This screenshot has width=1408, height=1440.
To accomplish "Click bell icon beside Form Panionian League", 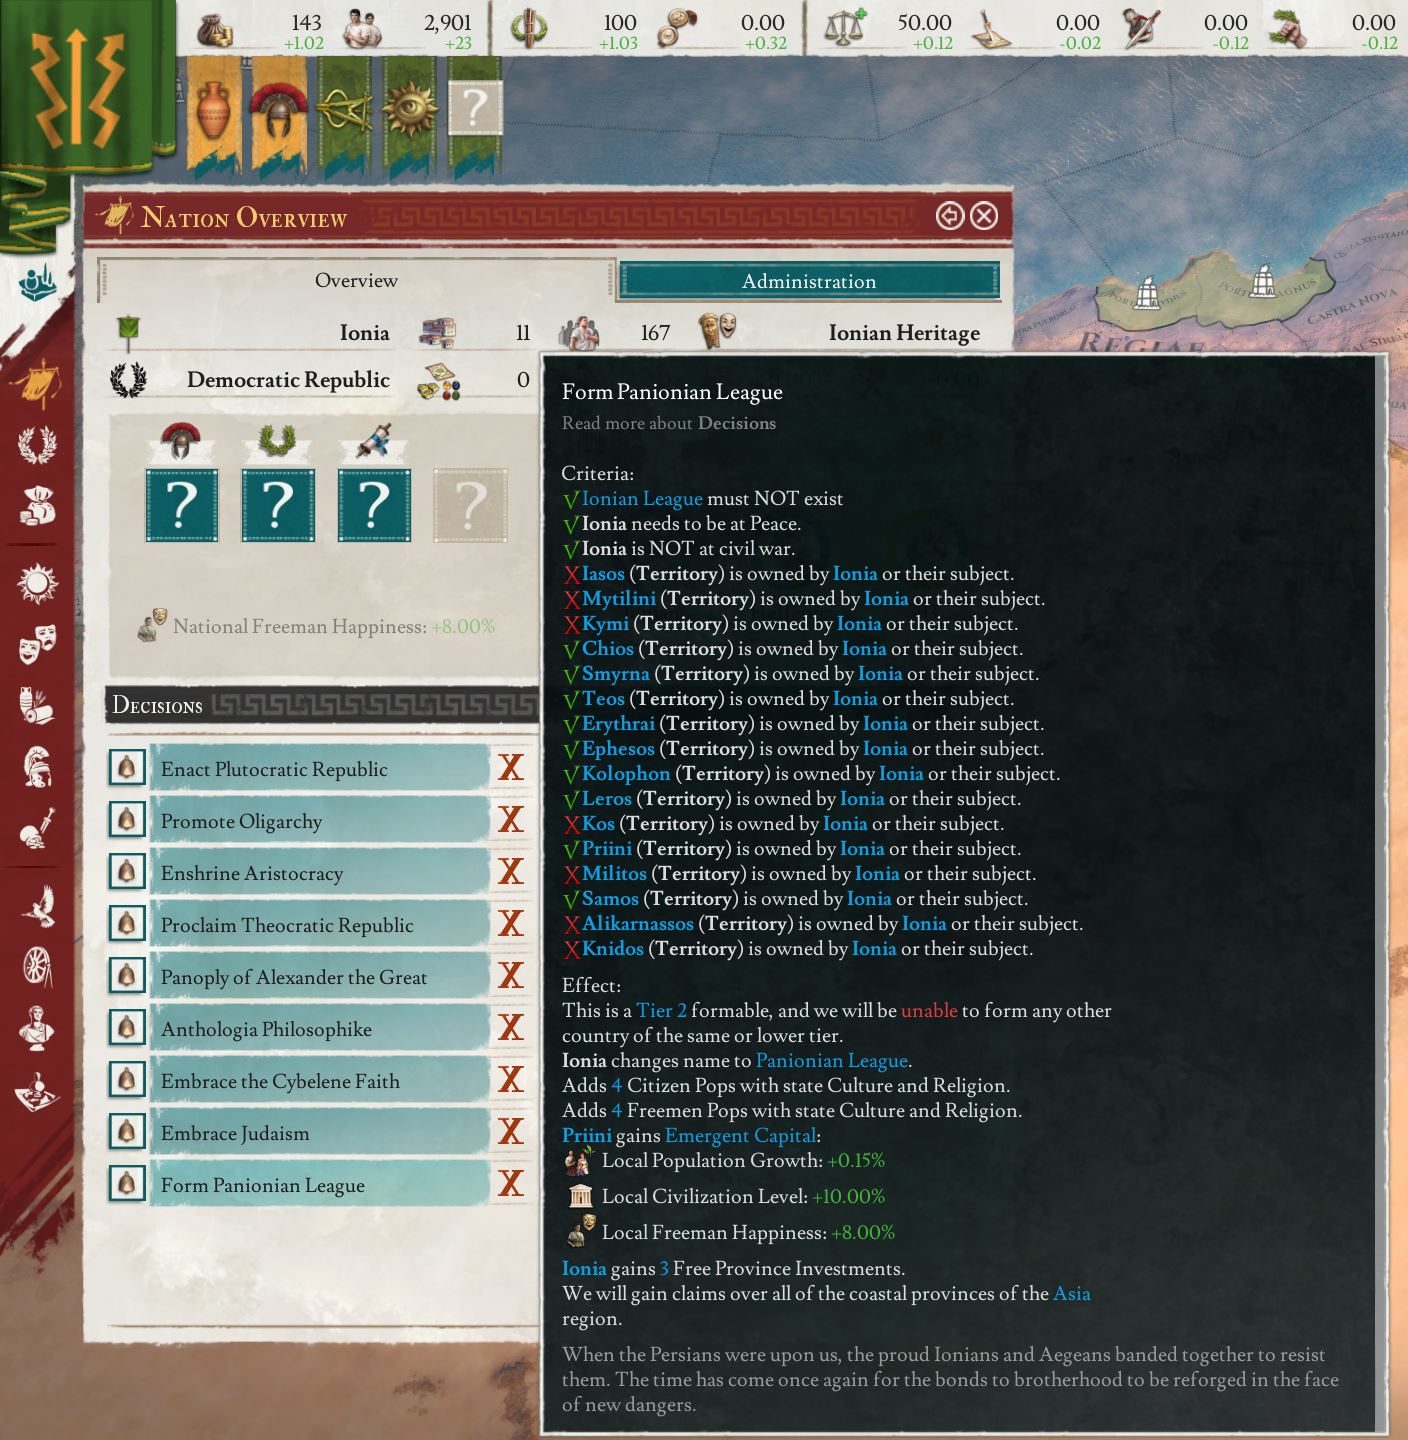I will [127, 1184].
